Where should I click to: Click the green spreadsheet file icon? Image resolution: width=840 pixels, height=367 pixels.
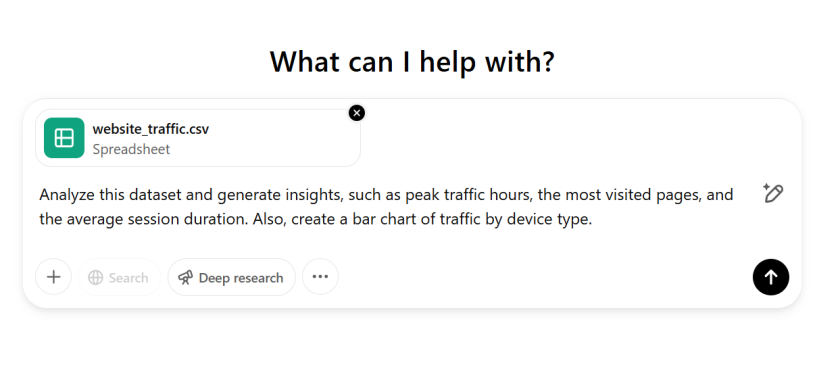[x=64, y=138]
